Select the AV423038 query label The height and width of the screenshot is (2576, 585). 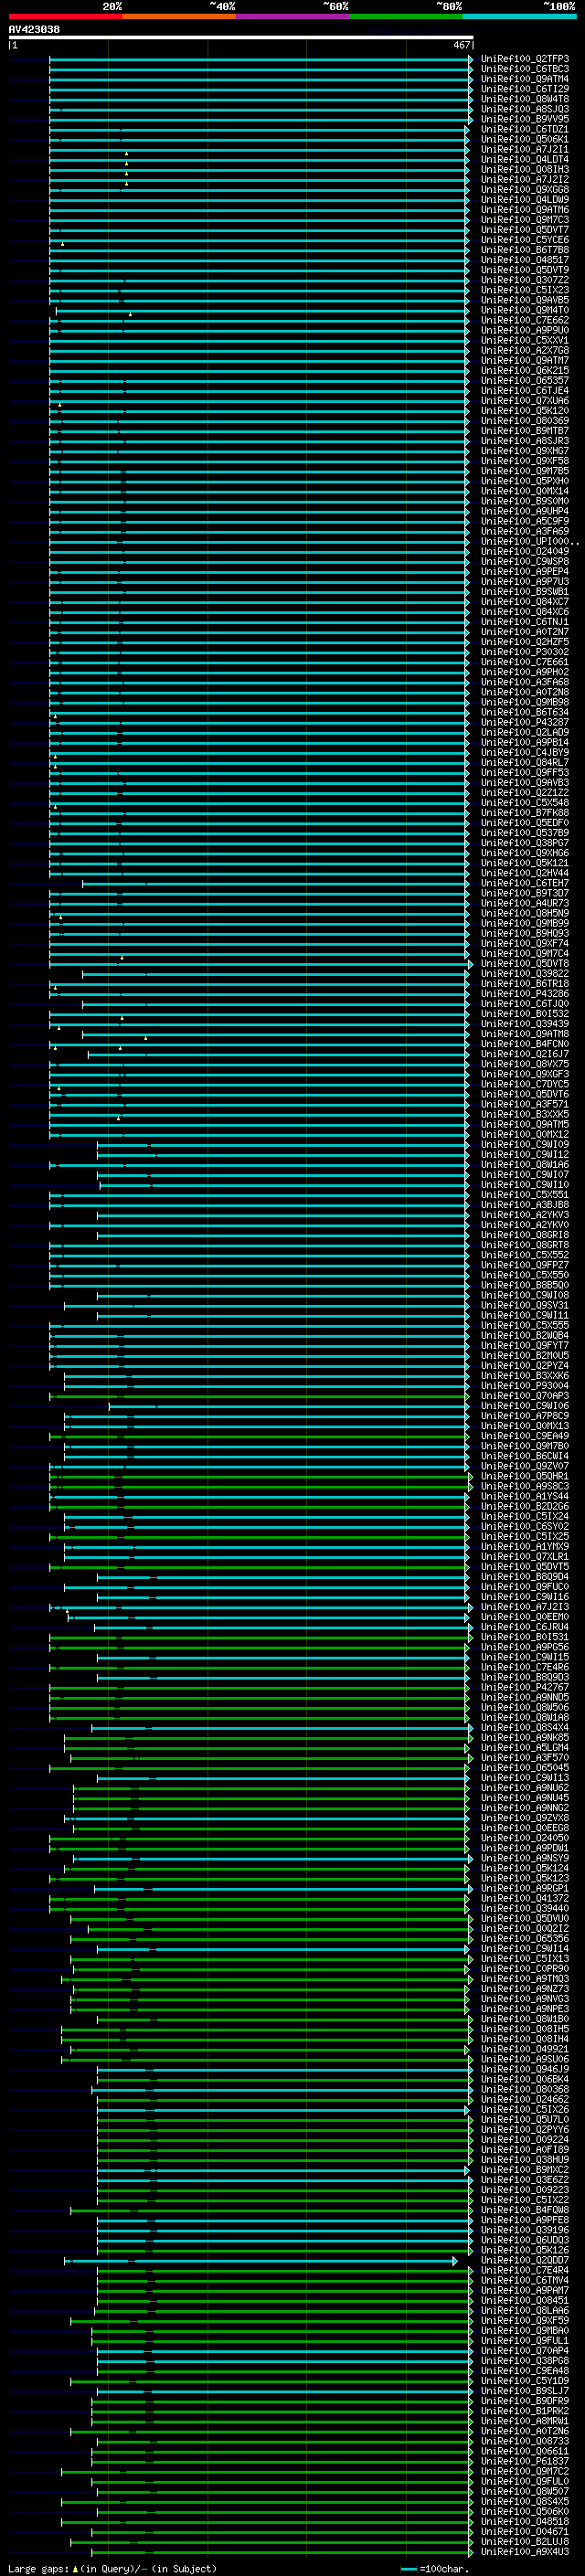point(34,30)
